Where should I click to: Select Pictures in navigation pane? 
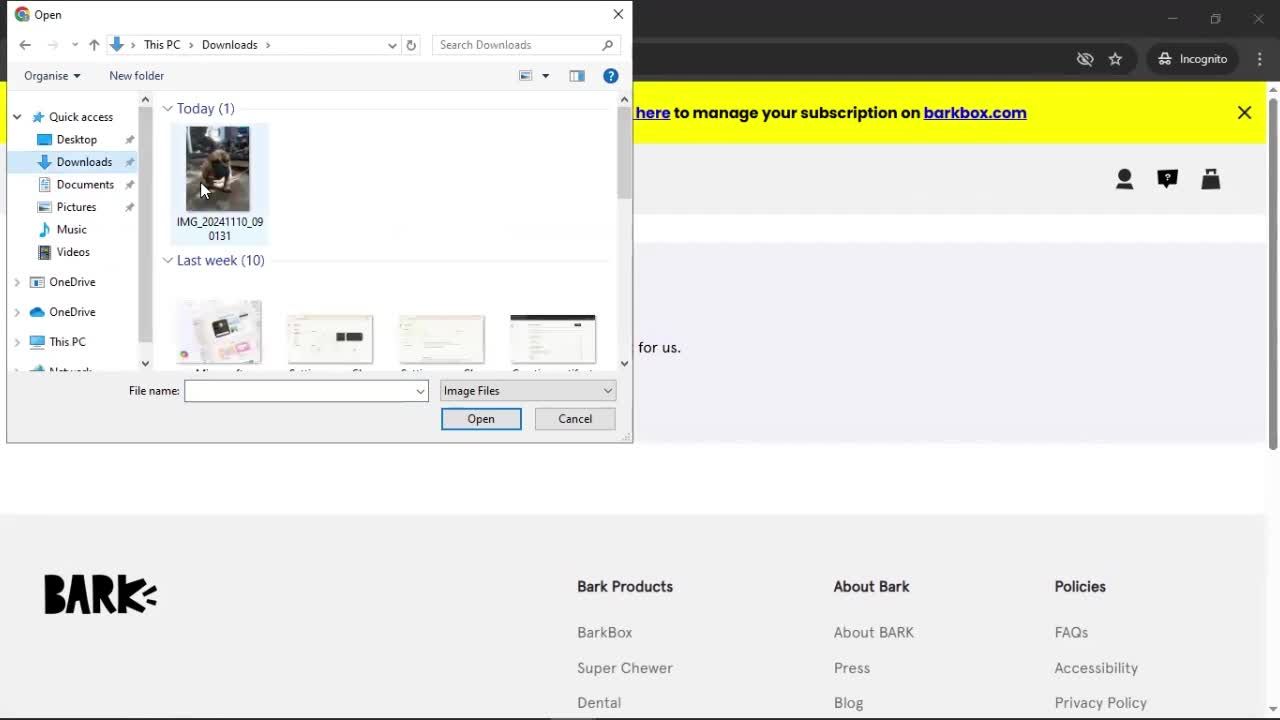click(x=76, y=207)
